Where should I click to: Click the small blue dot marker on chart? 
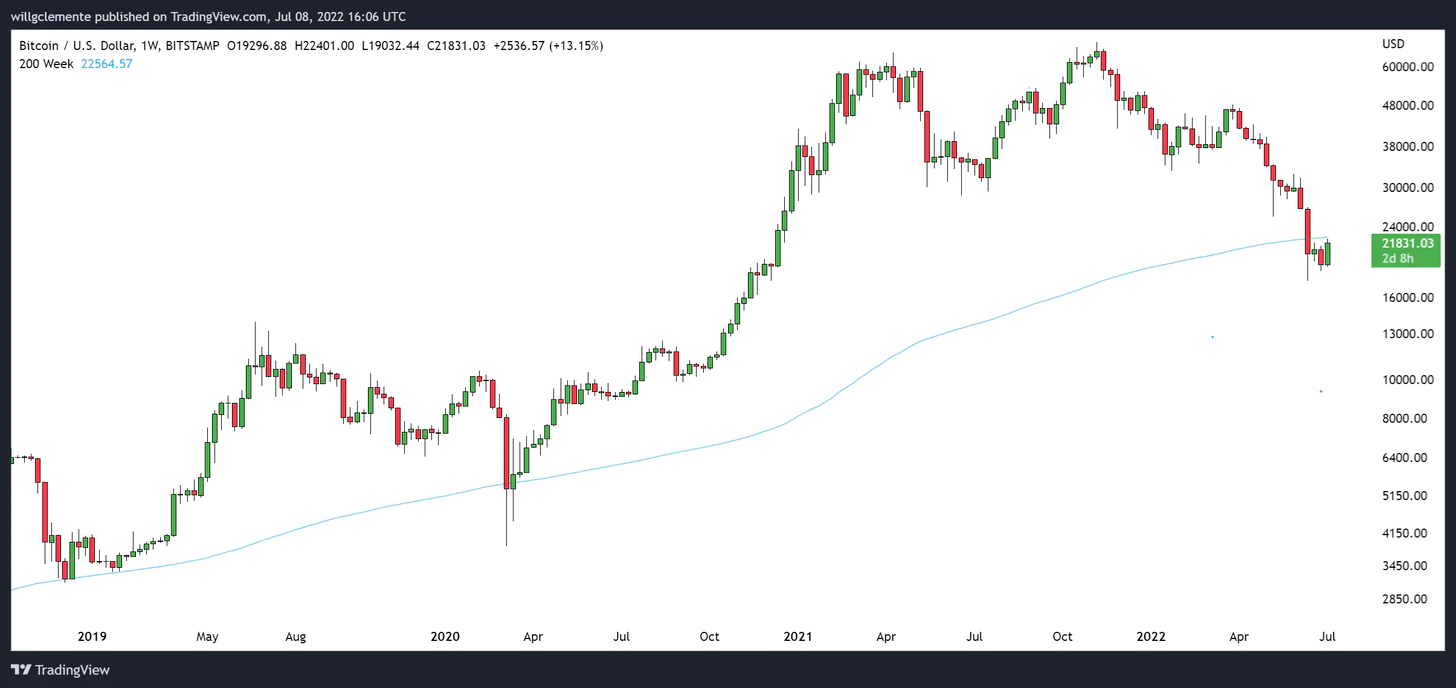coord(1212,337)
